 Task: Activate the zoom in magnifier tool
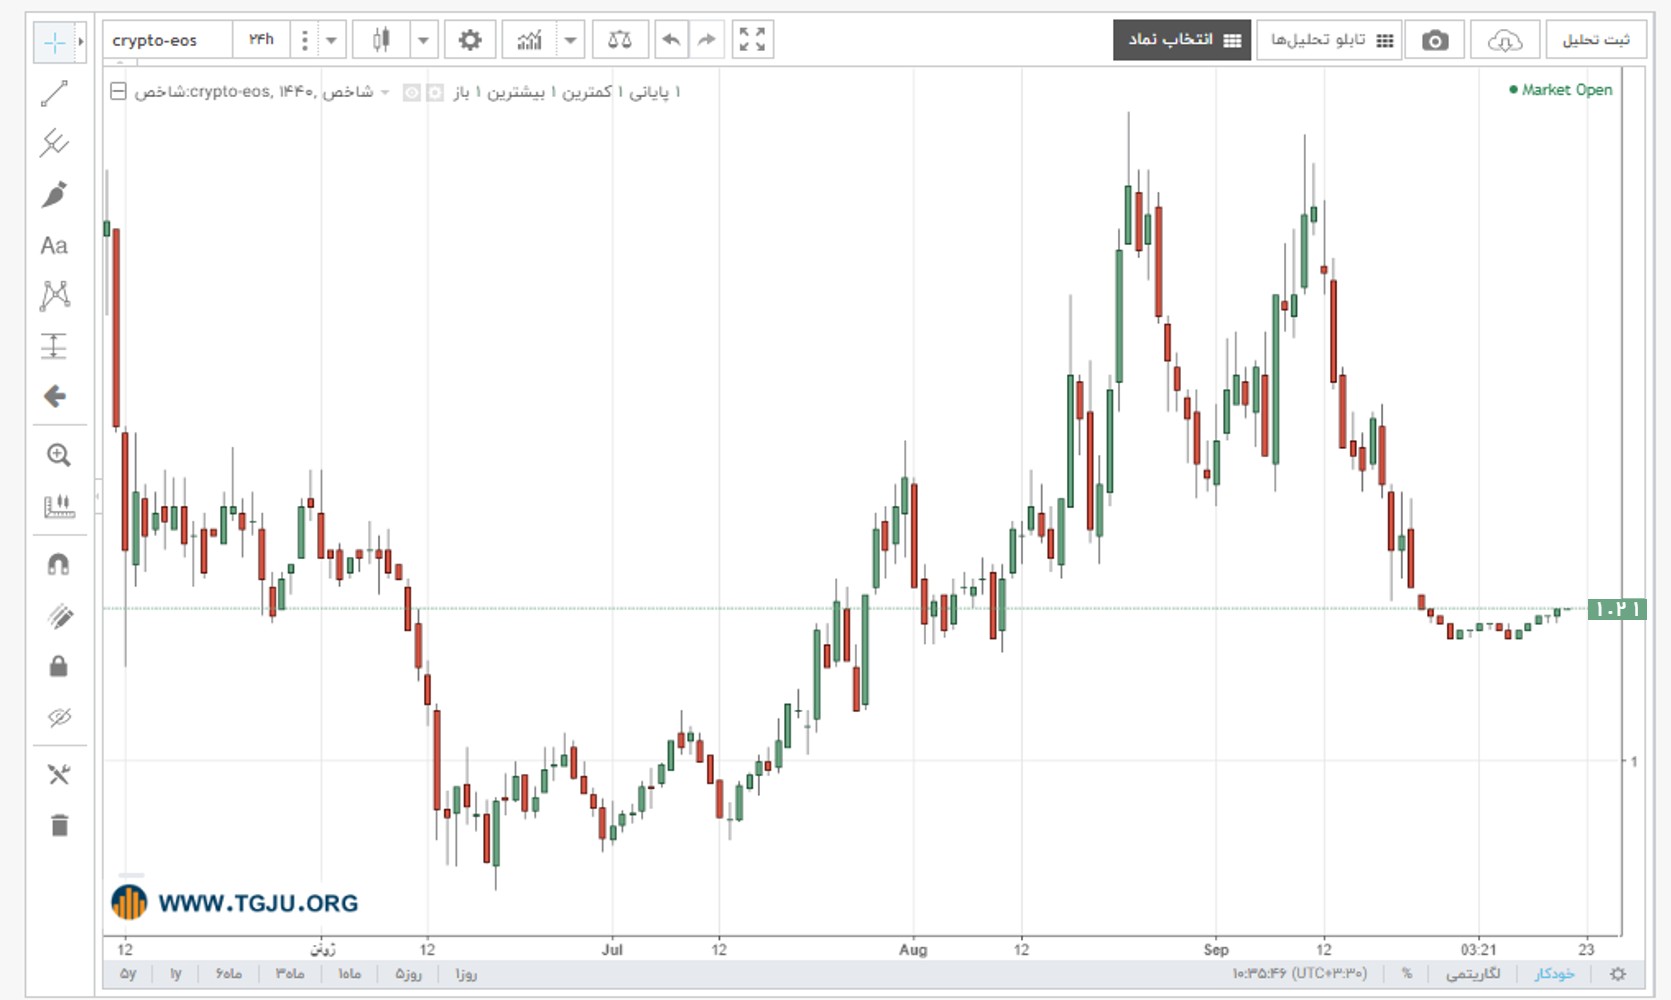(x=59, y=456)
